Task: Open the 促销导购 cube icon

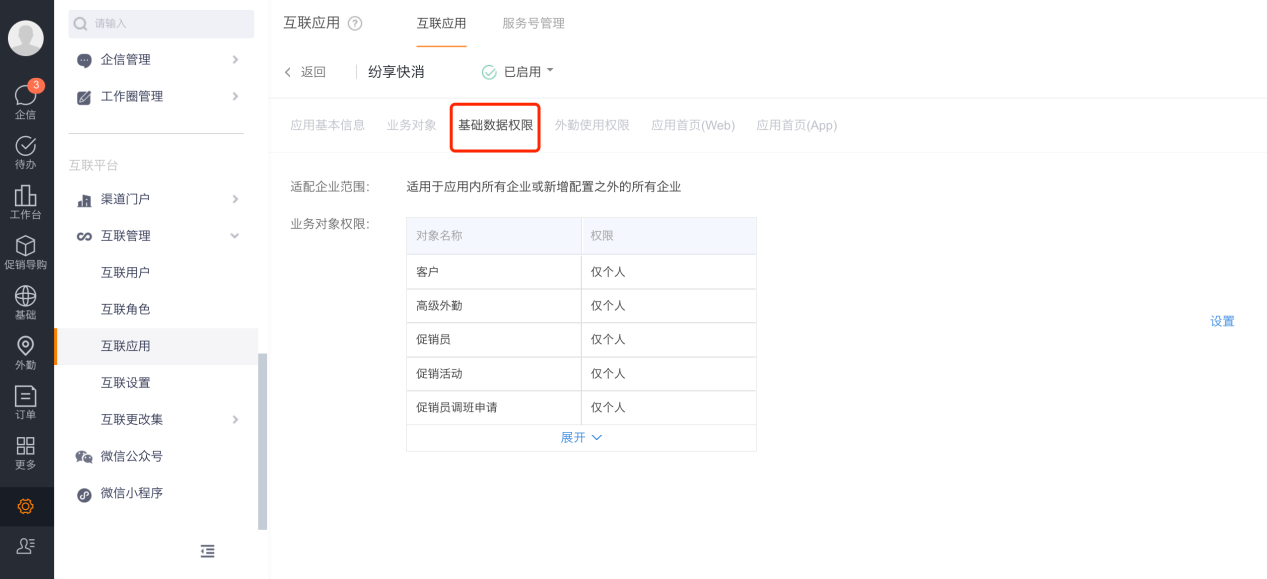Action: coord(26,245)
